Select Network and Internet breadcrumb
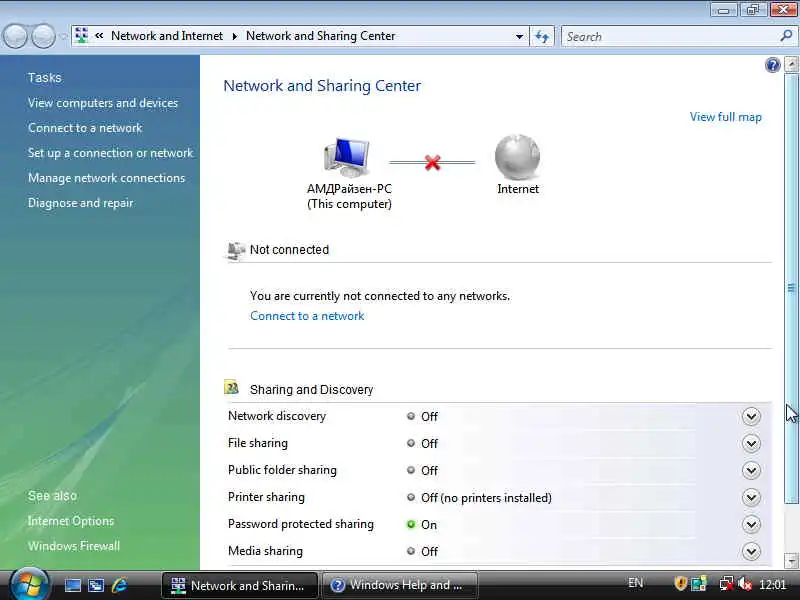 (x=167, y=36)
